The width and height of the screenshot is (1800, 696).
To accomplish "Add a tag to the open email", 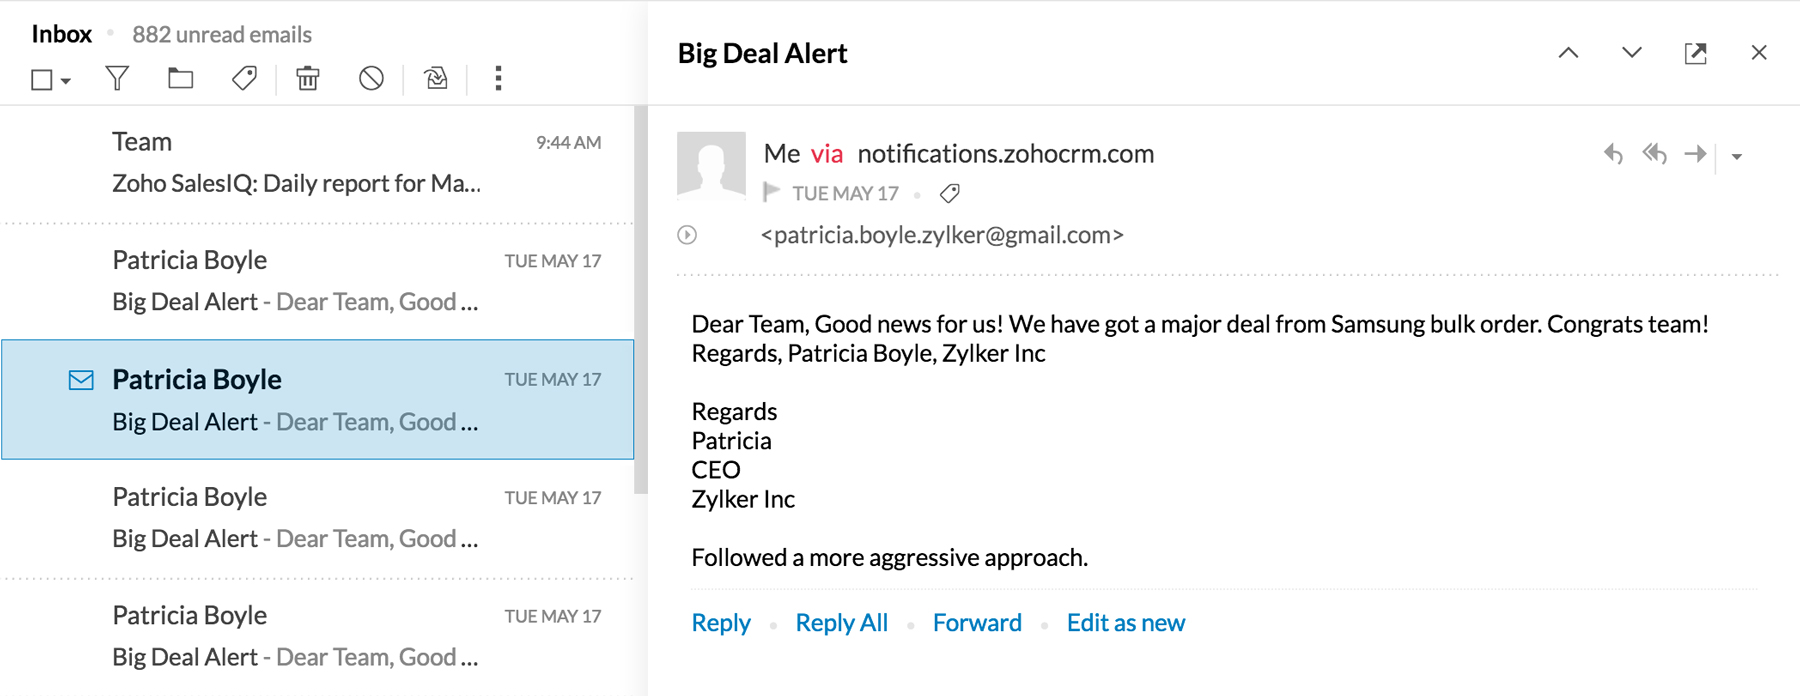I will (950, 193).
